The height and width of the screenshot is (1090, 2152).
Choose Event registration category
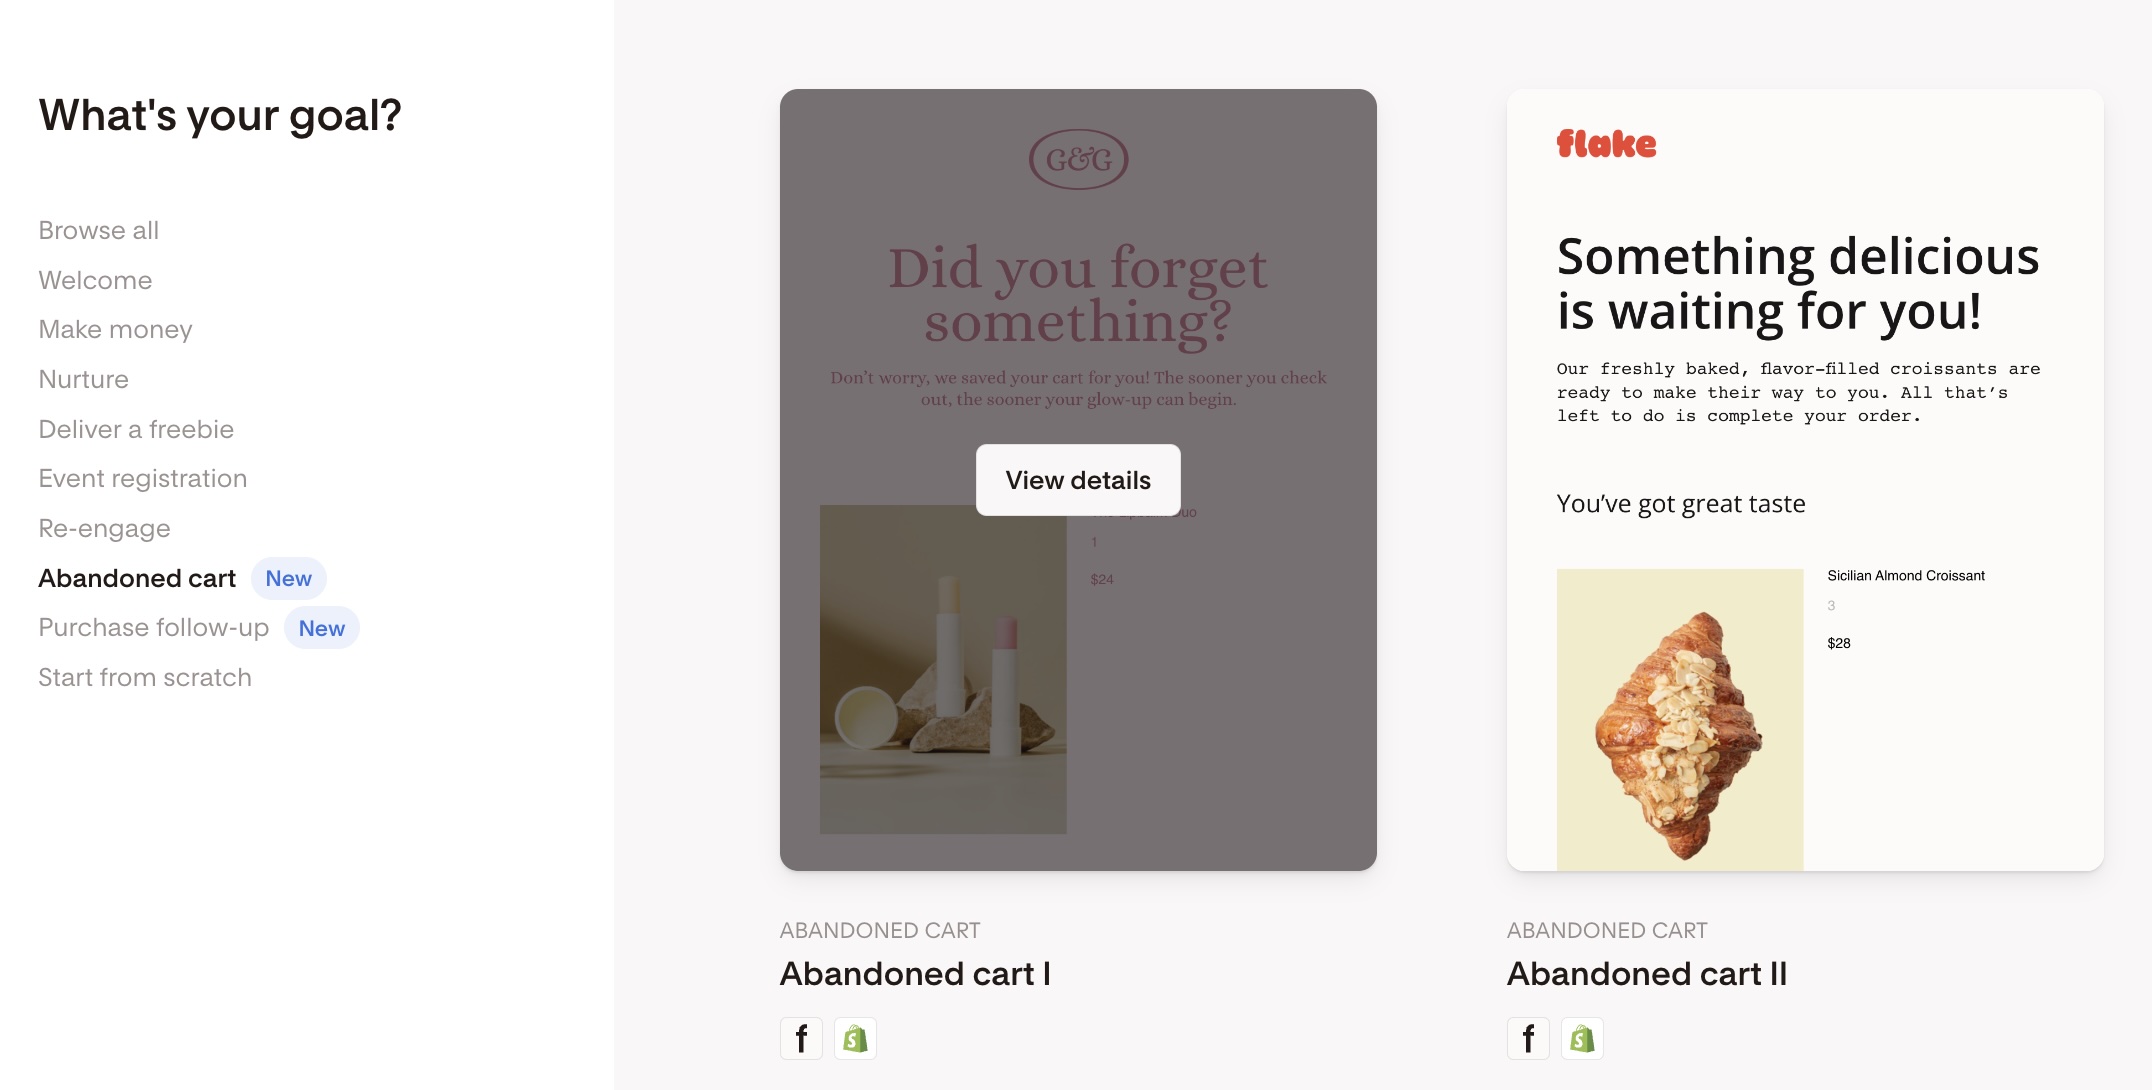[x=143, y=478]
